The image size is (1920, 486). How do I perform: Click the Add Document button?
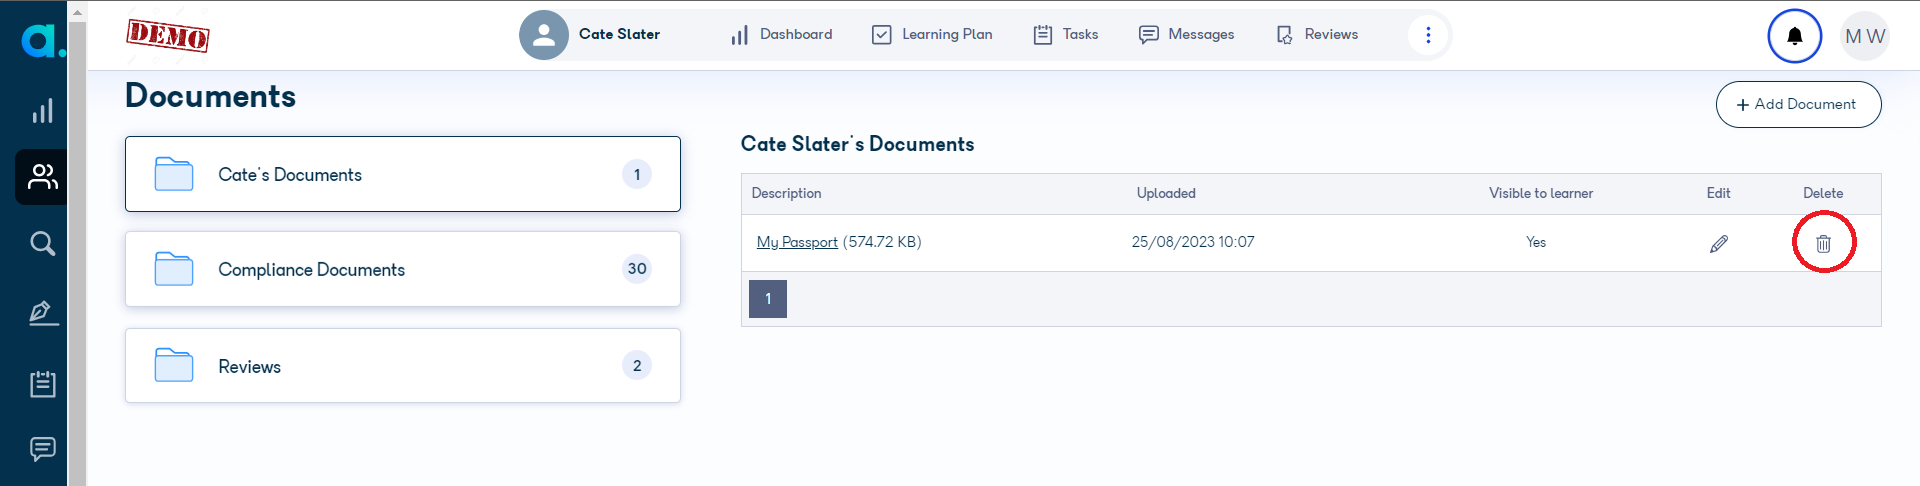point(1798,104)
